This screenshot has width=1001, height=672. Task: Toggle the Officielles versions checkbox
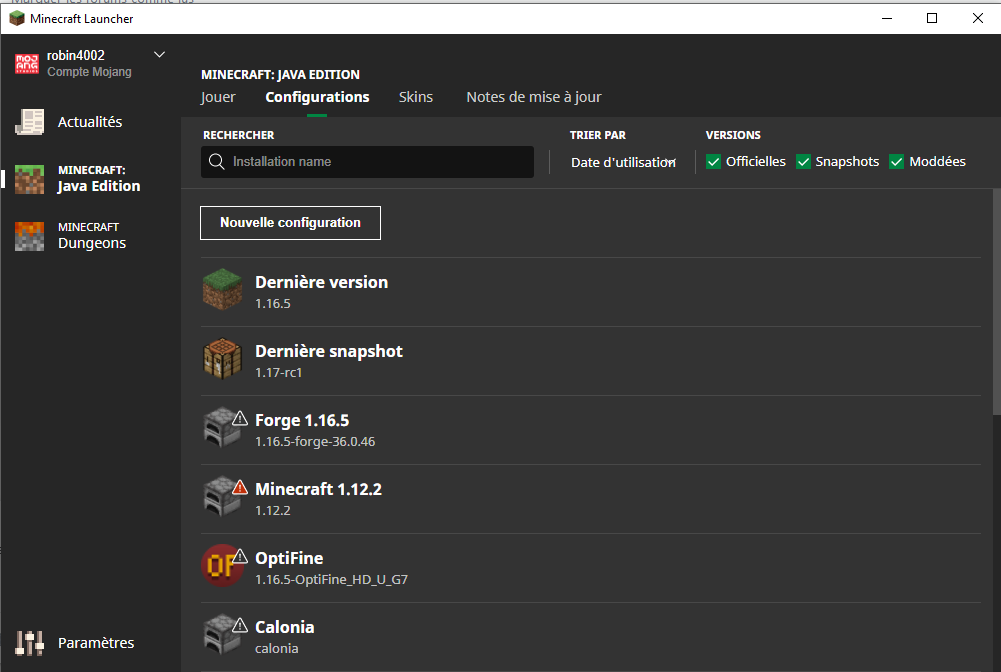coord(713,162)
